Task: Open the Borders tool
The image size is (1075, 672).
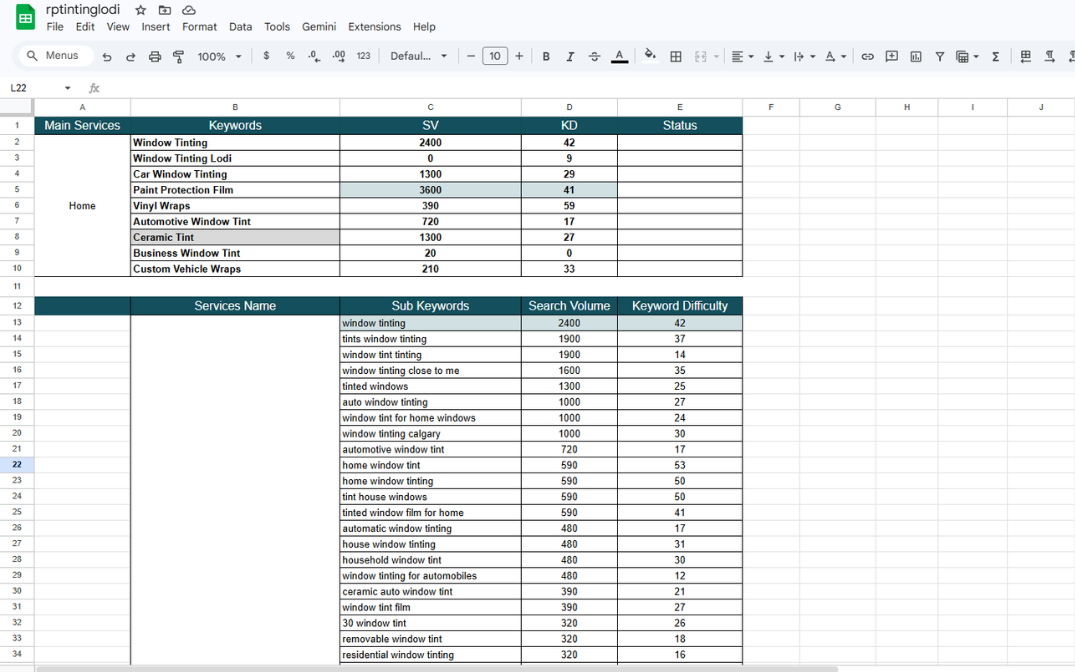Action: coord(676,57)
